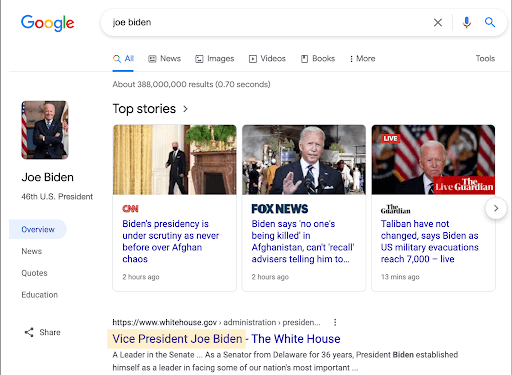512x375 pixels.
Task: Open the Top stories heading link
Action: point(144,109)
